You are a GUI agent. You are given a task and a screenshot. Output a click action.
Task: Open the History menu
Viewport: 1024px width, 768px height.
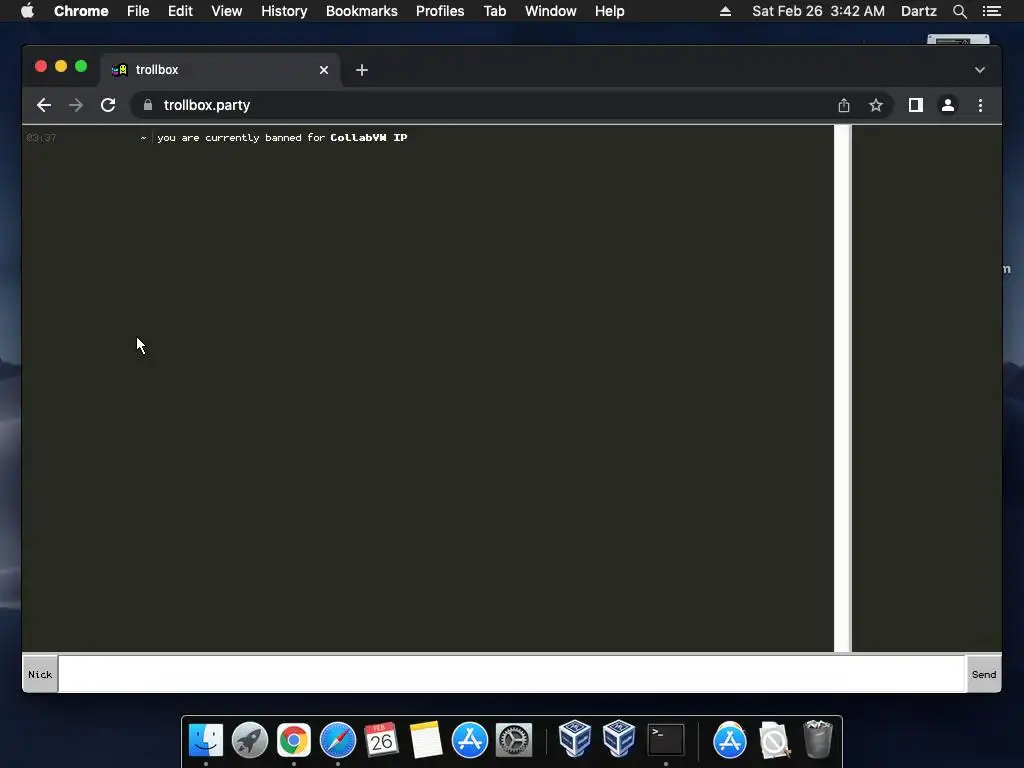pyautogui.click(x=284, y=11)
